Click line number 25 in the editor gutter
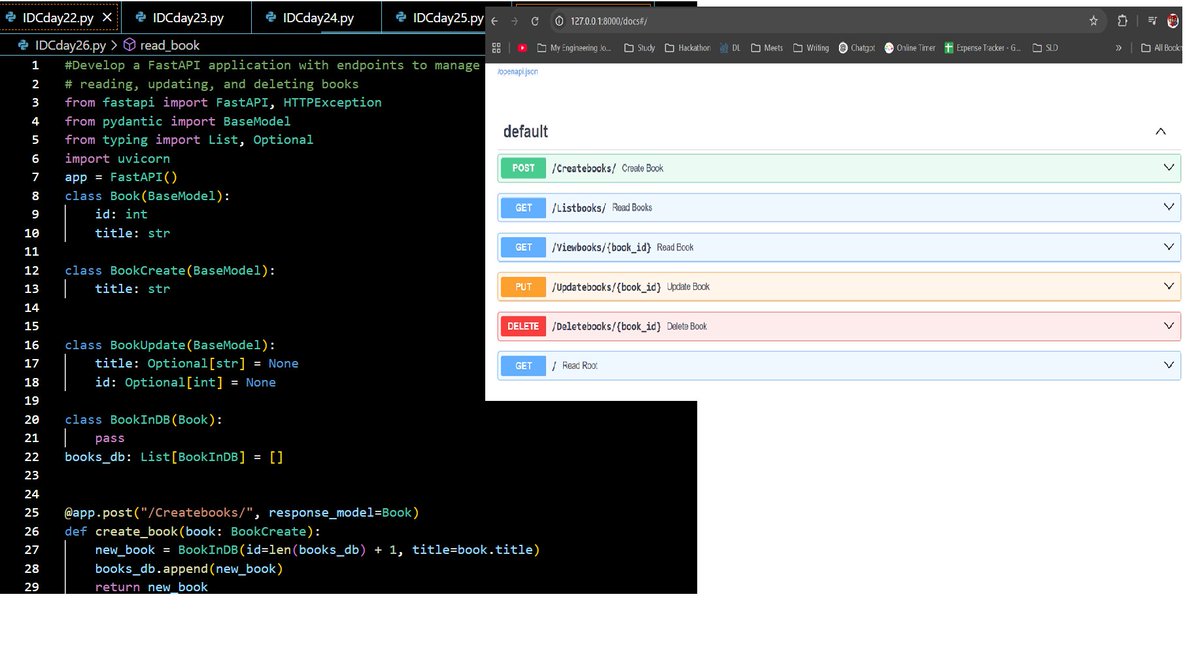 pyautogui.click(x=31, y=512)
